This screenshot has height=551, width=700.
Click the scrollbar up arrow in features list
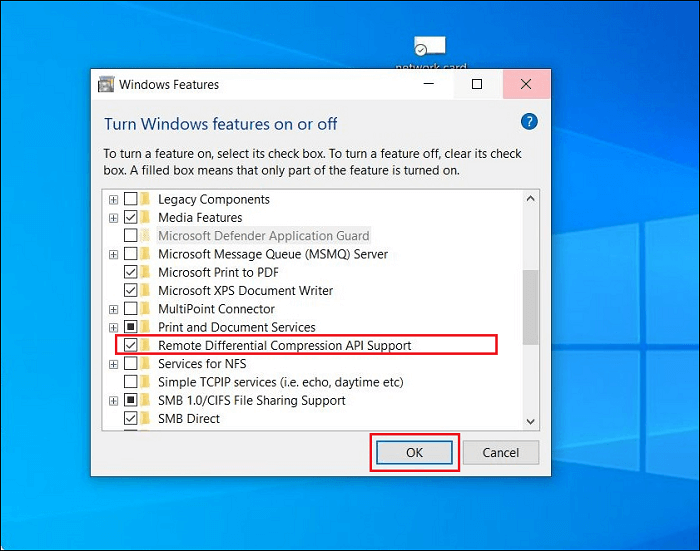530,198
